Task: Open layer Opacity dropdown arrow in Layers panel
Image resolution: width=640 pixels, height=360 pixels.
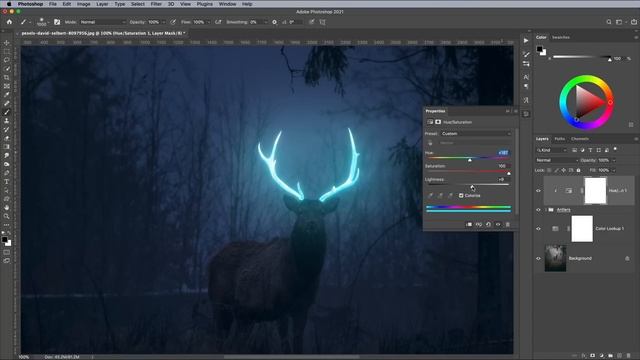Action: (613, 160)
